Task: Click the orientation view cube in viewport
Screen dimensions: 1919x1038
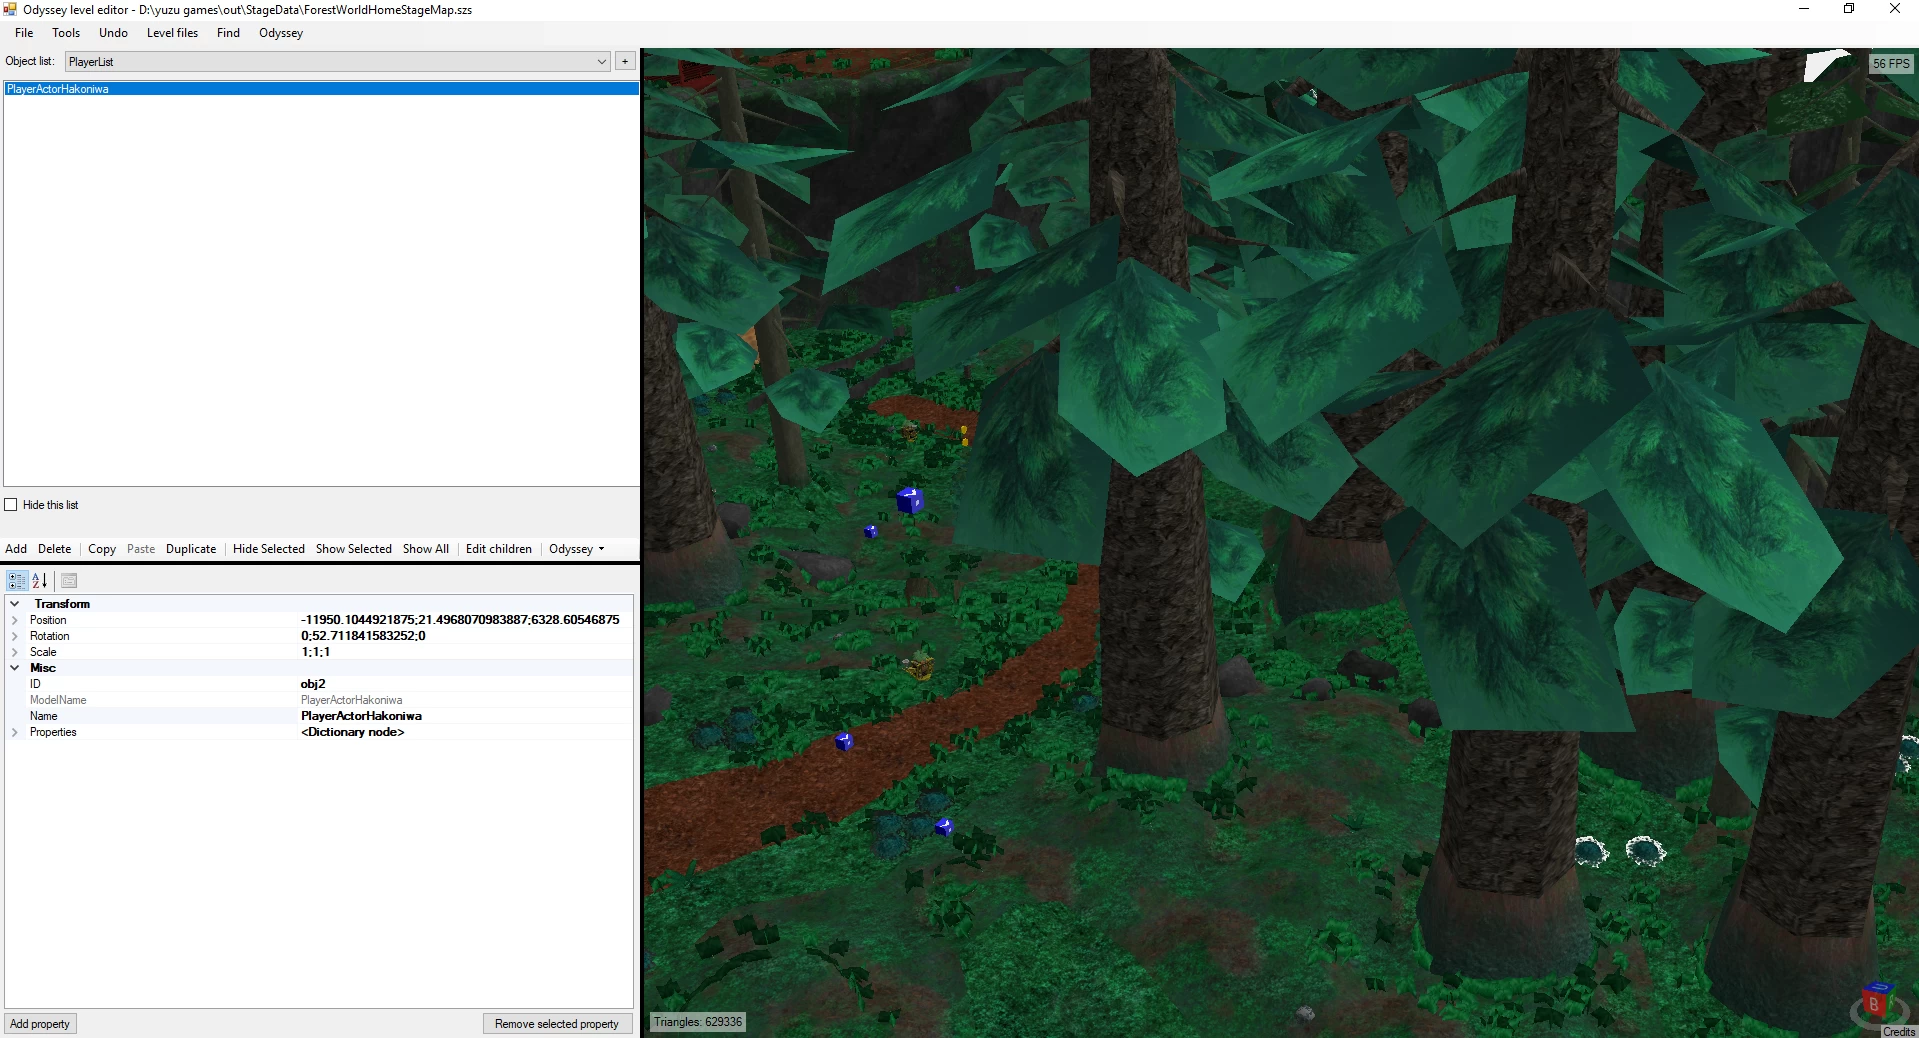Action: coord(1875,1003)
